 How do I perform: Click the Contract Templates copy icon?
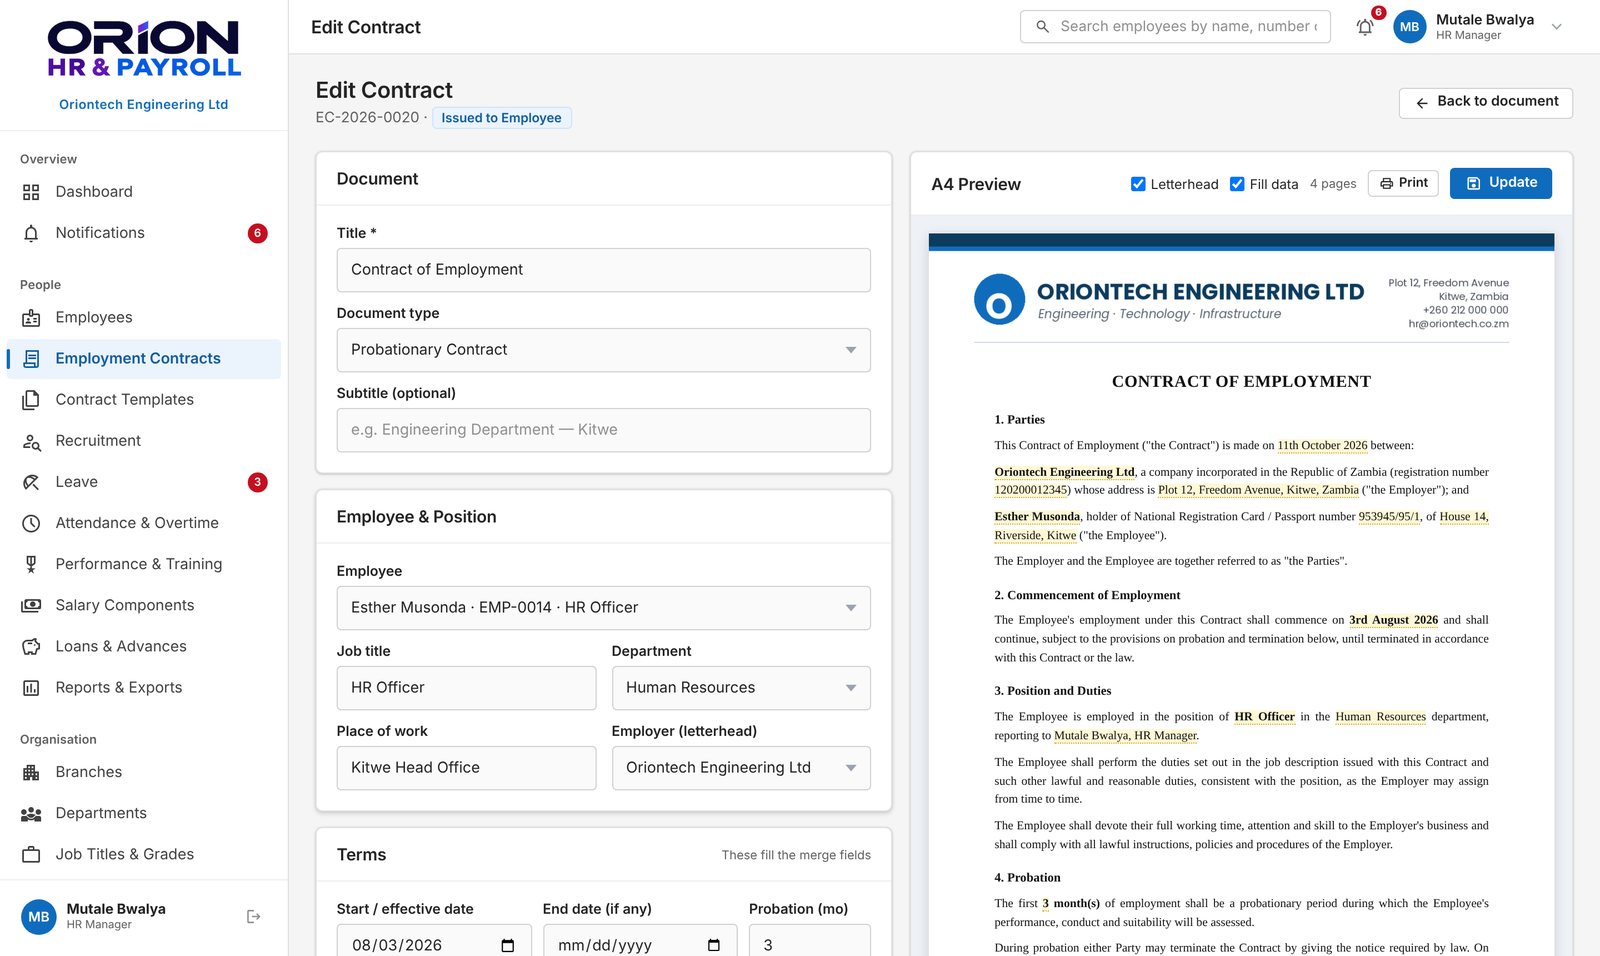31,400
